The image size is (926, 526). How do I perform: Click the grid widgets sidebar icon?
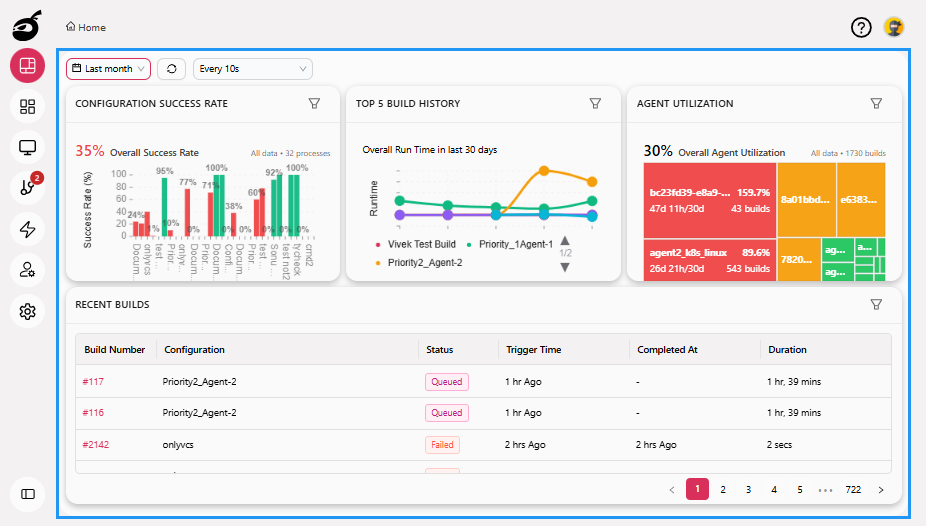(28, 106)
